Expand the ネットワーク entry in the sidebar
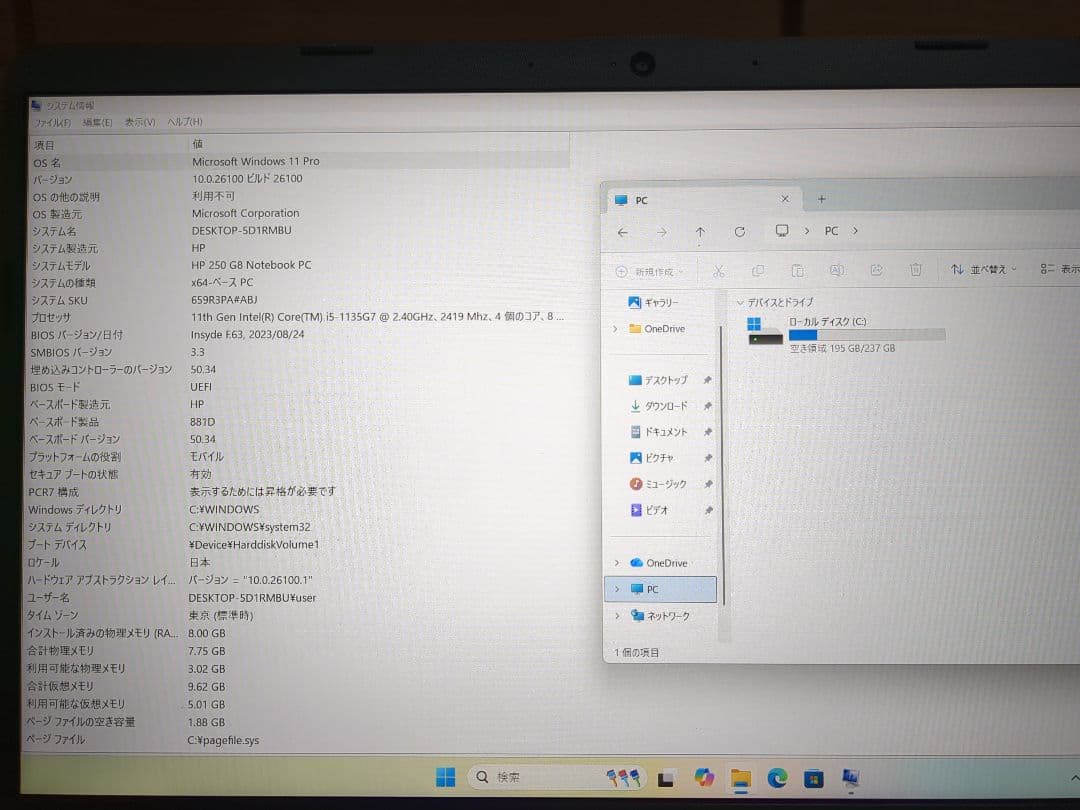The height and width of the screenshot is (810, 1080). click(x=617, y=616)
